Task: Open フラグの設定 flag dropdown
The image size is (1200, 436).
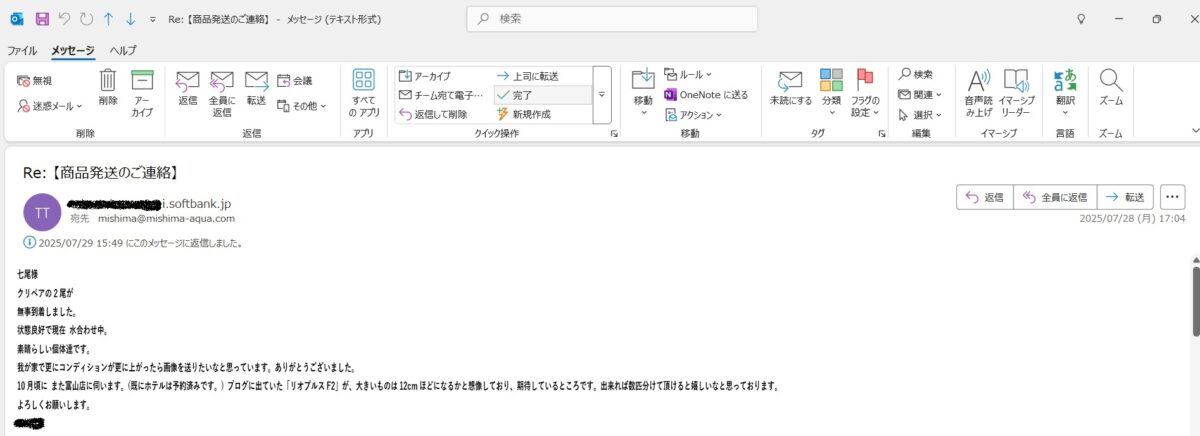Action: [x=865, y=93]
